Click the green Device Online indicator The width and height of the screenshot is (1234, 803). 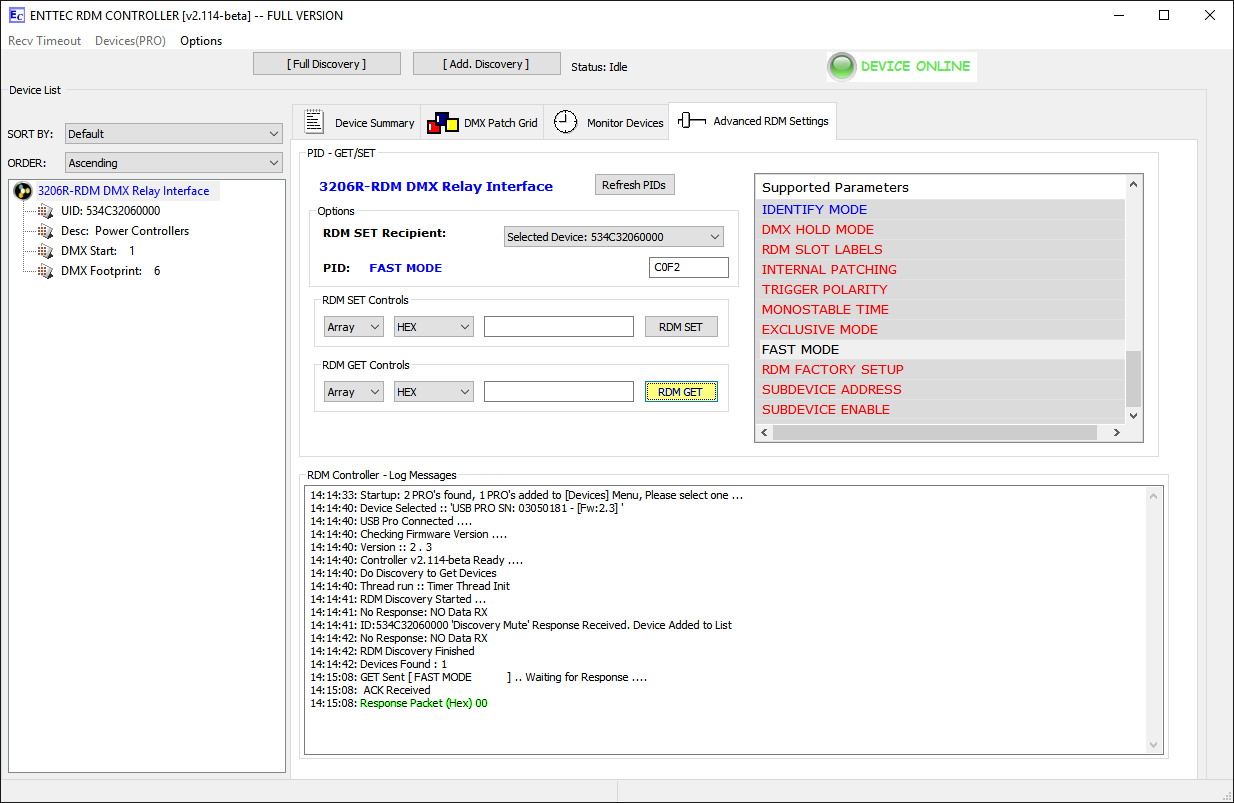[x=842, y=67]
